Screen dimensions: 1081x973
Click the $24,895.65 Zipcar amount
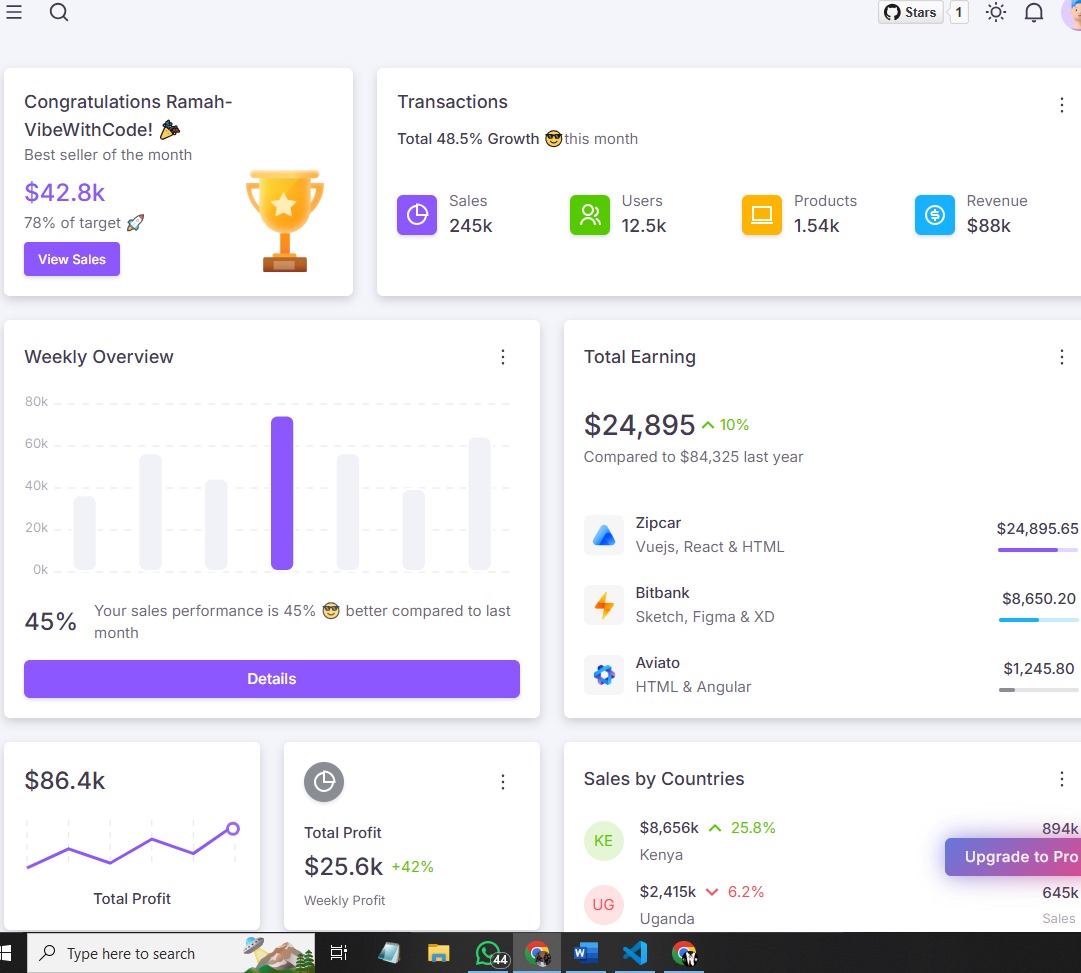tap(1037, 529)
